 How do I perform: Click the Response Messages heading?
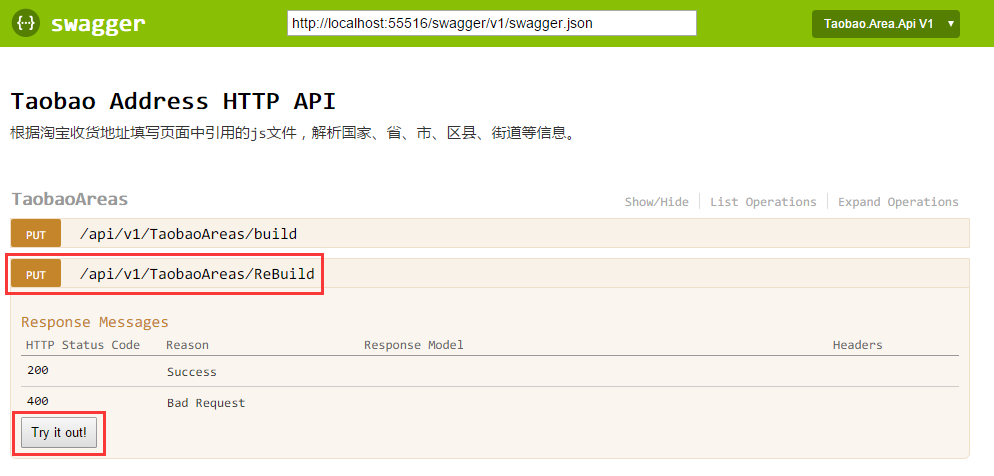[95, 322]
